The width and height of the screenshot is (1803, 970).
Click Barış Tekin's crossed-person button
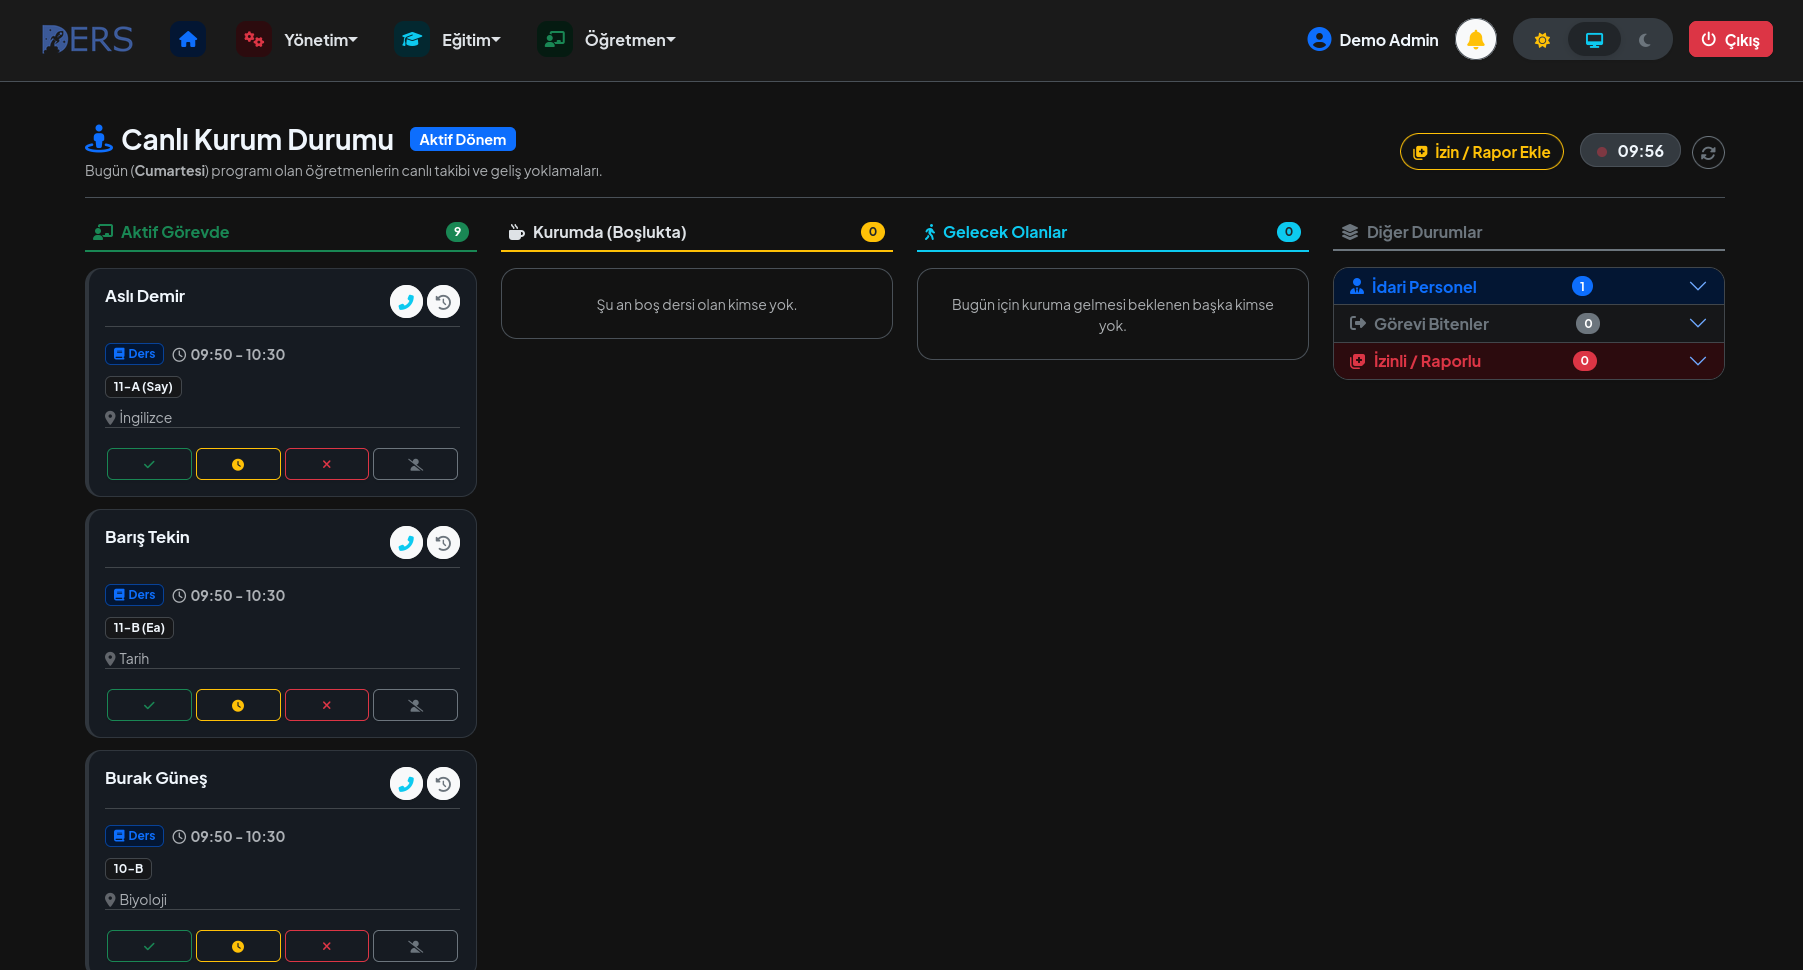(x=416, y=705)
